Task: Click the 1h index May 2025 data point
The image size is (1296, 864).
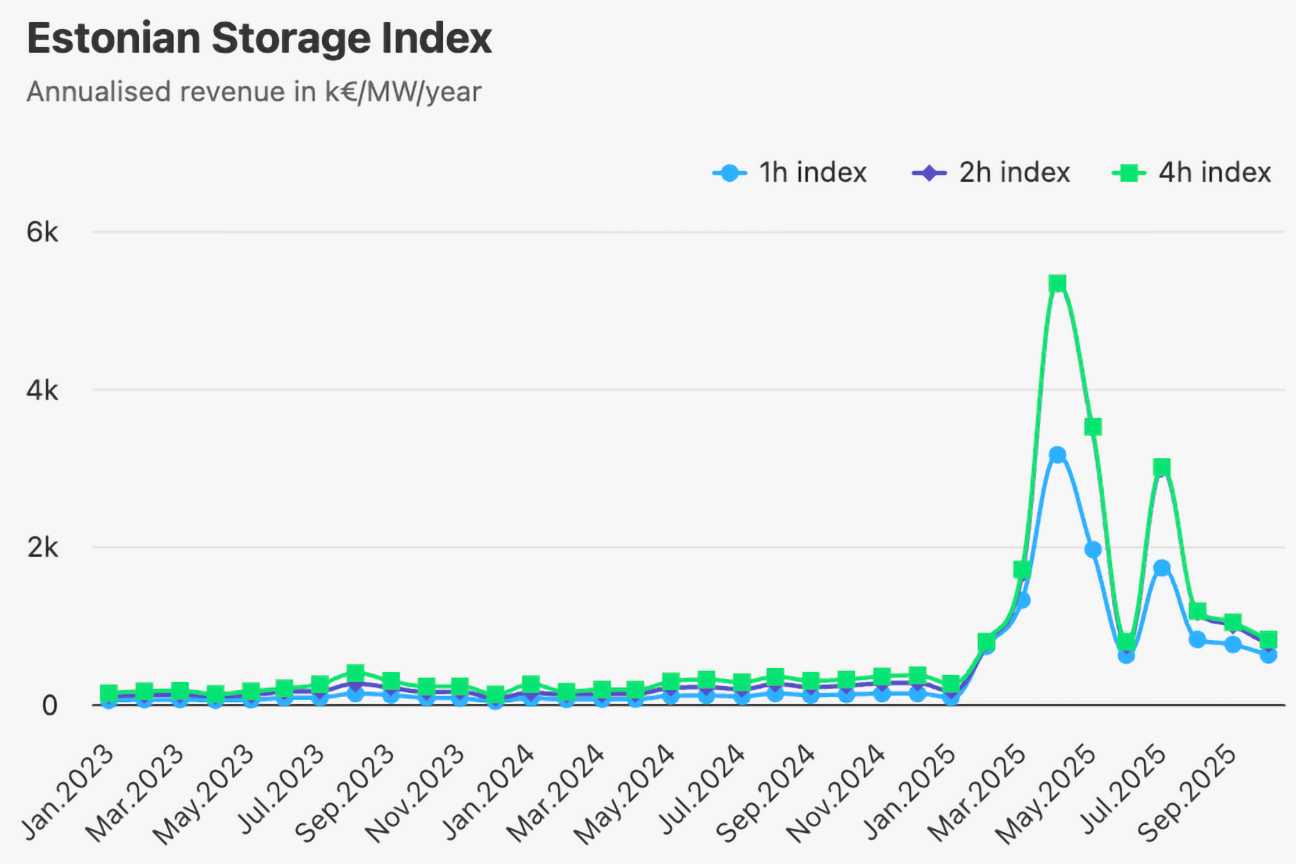Action: [1093, 549]
